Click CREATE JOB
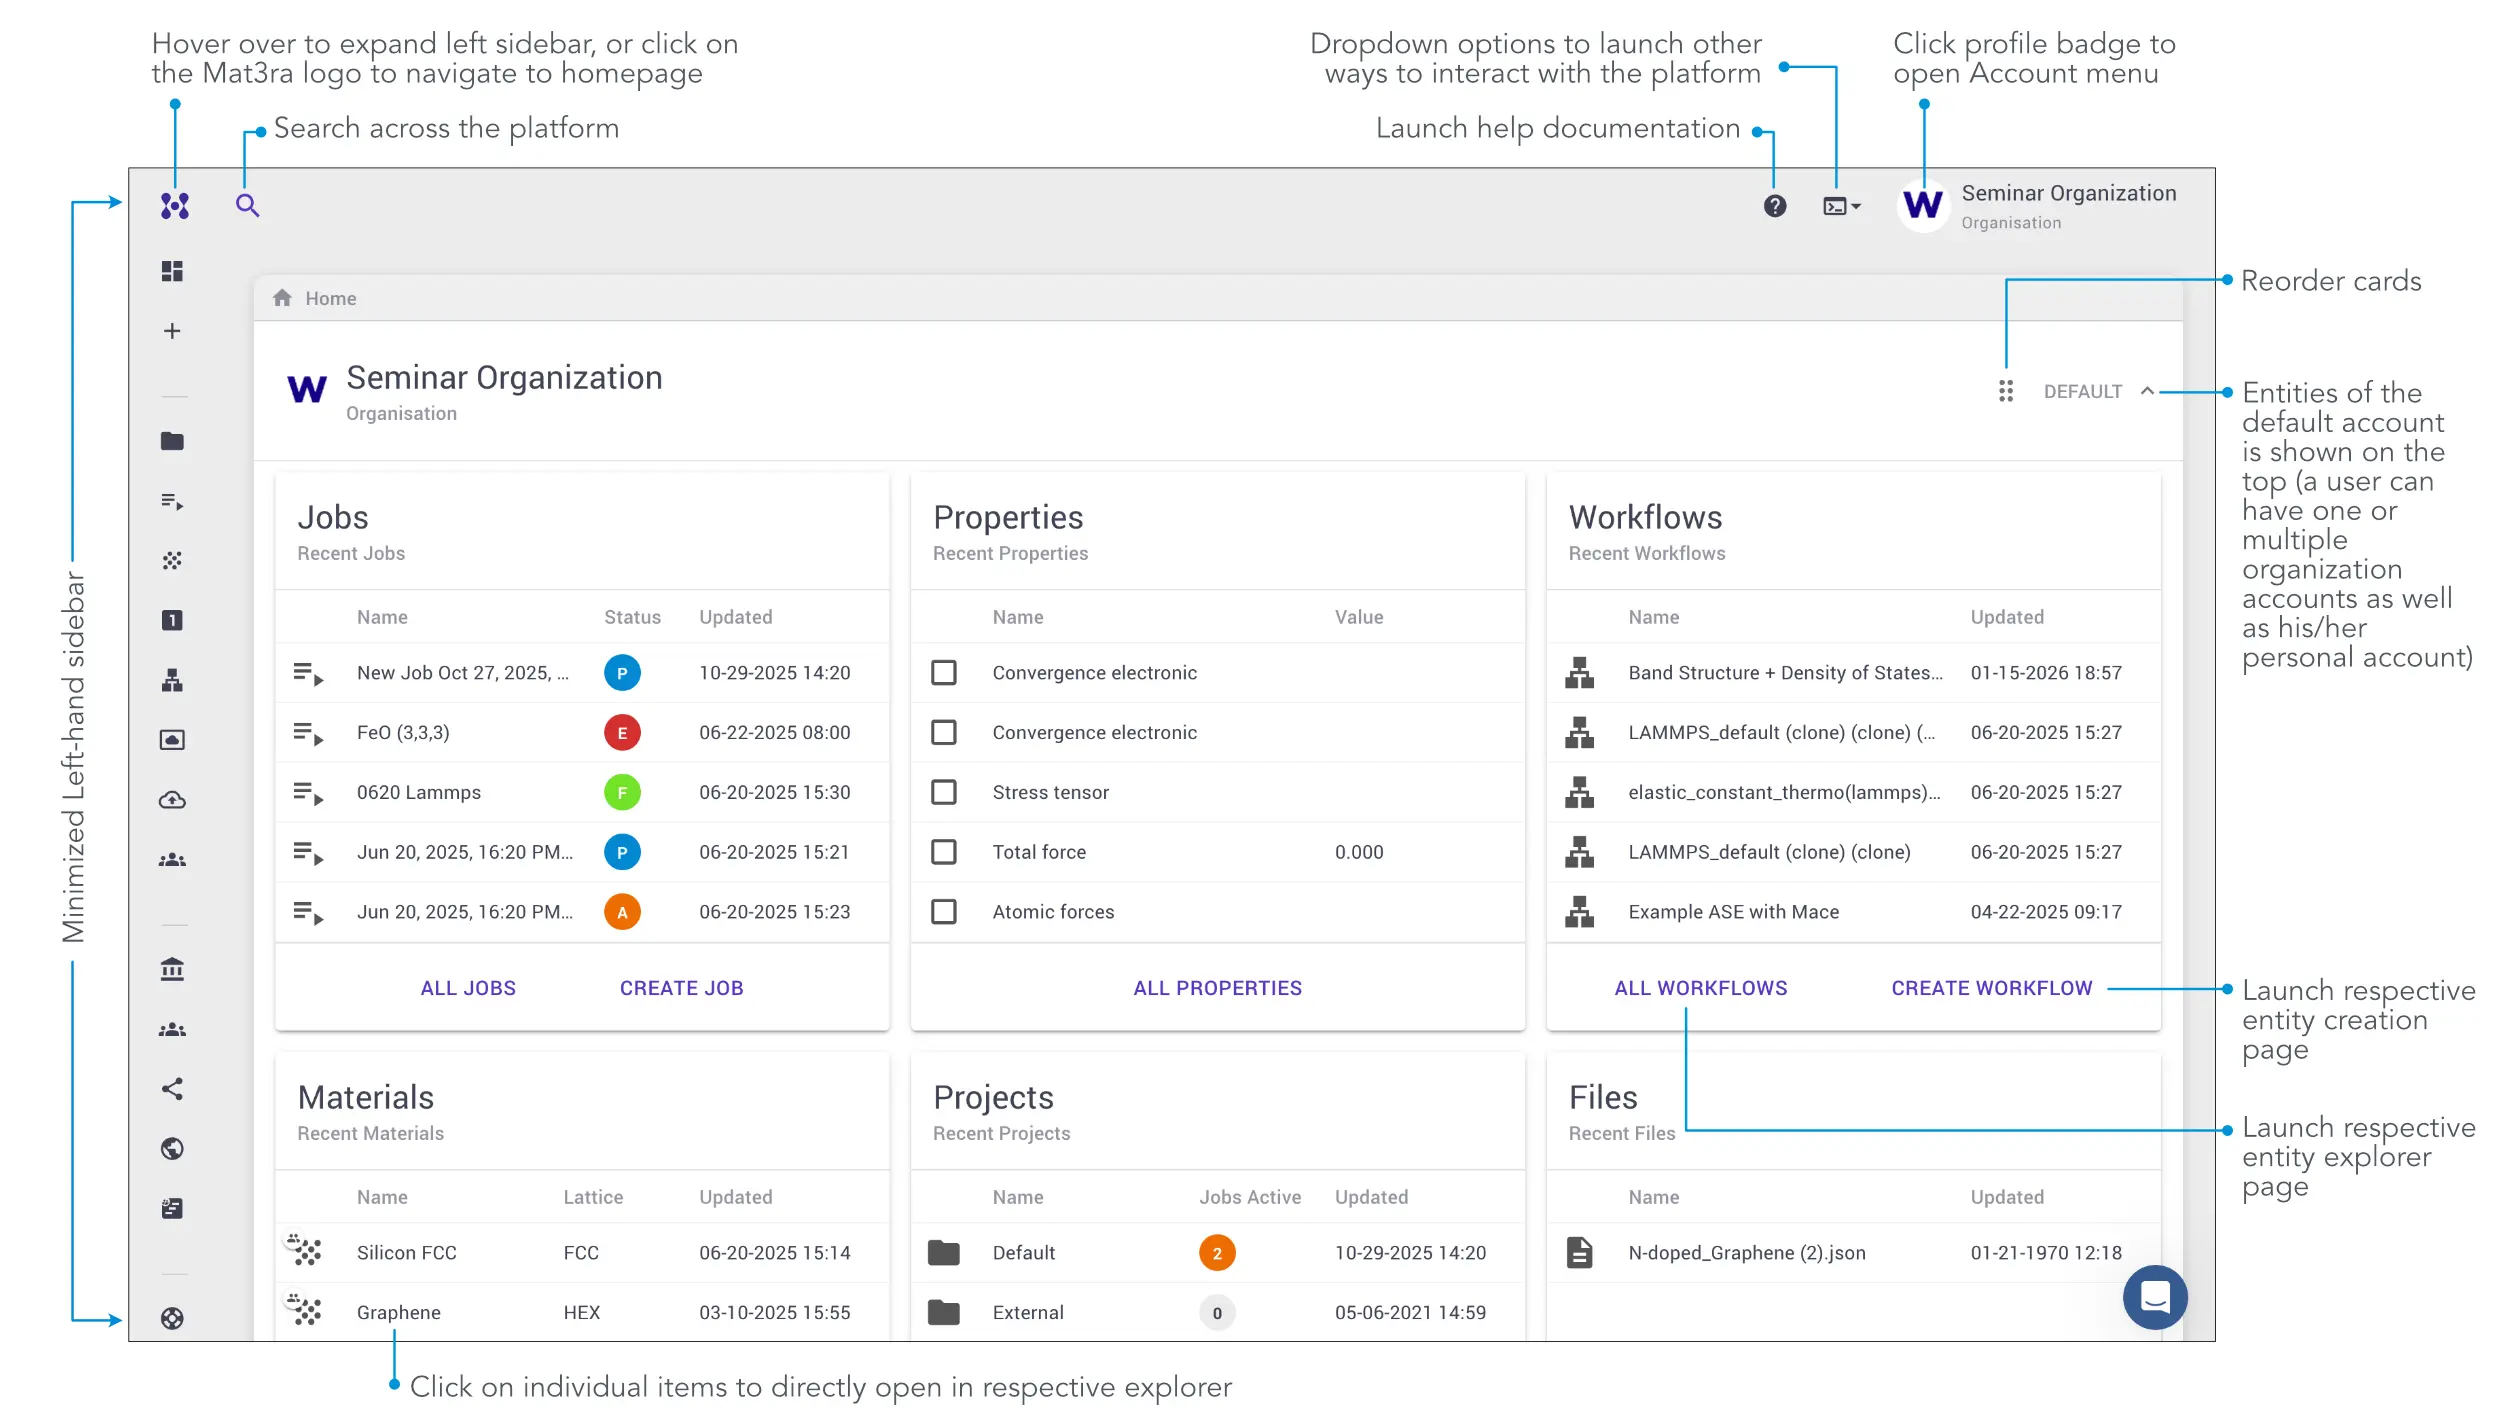The height and width of the screenshot is (1428, 2504). click(681, 988)
